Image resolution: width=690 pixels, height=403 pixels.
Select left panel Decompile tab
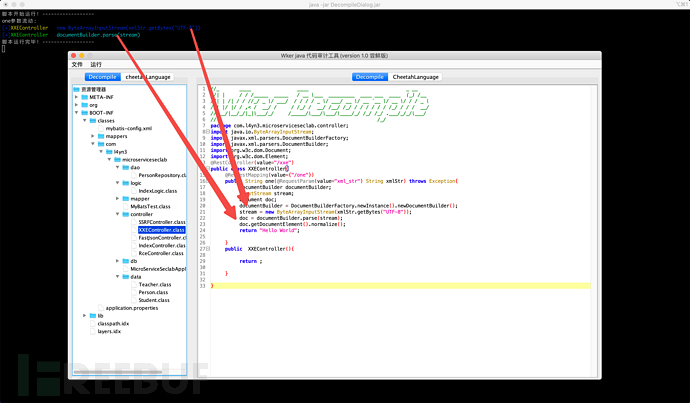pyautogui.click(x=102, y=77)
